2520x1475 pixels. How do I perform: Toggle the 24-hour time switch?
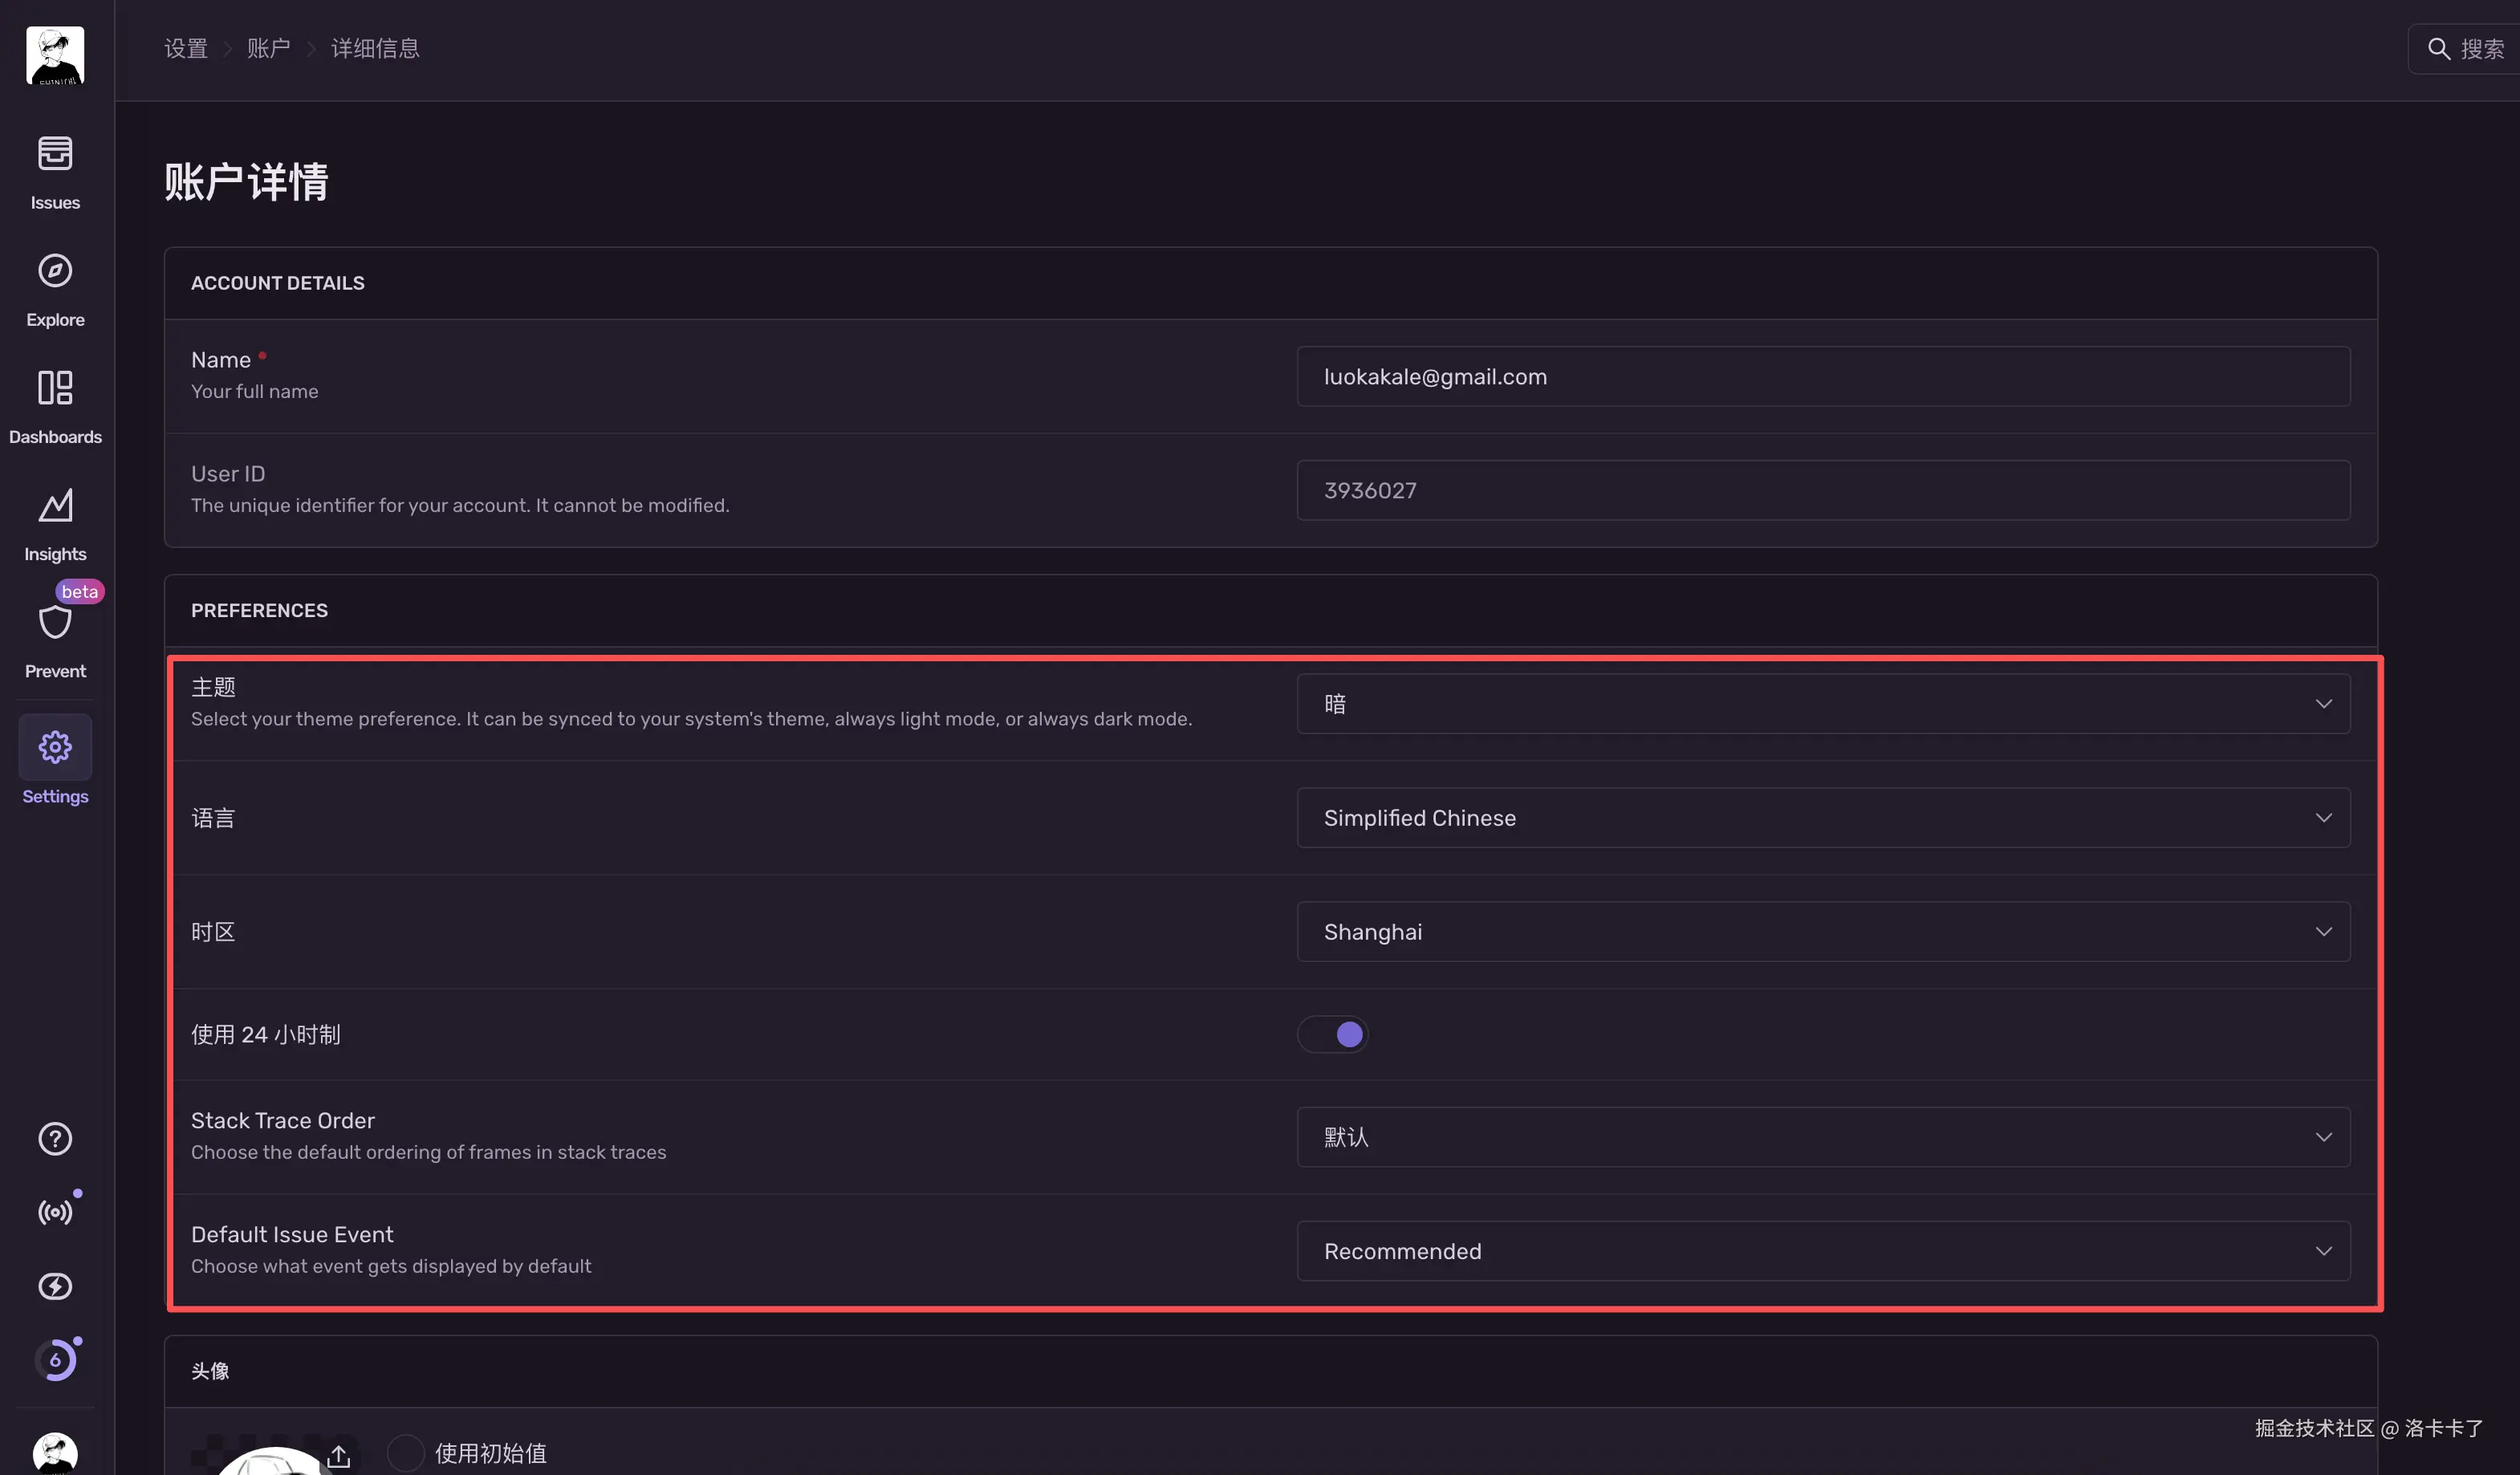(x=1333, y=1034)
